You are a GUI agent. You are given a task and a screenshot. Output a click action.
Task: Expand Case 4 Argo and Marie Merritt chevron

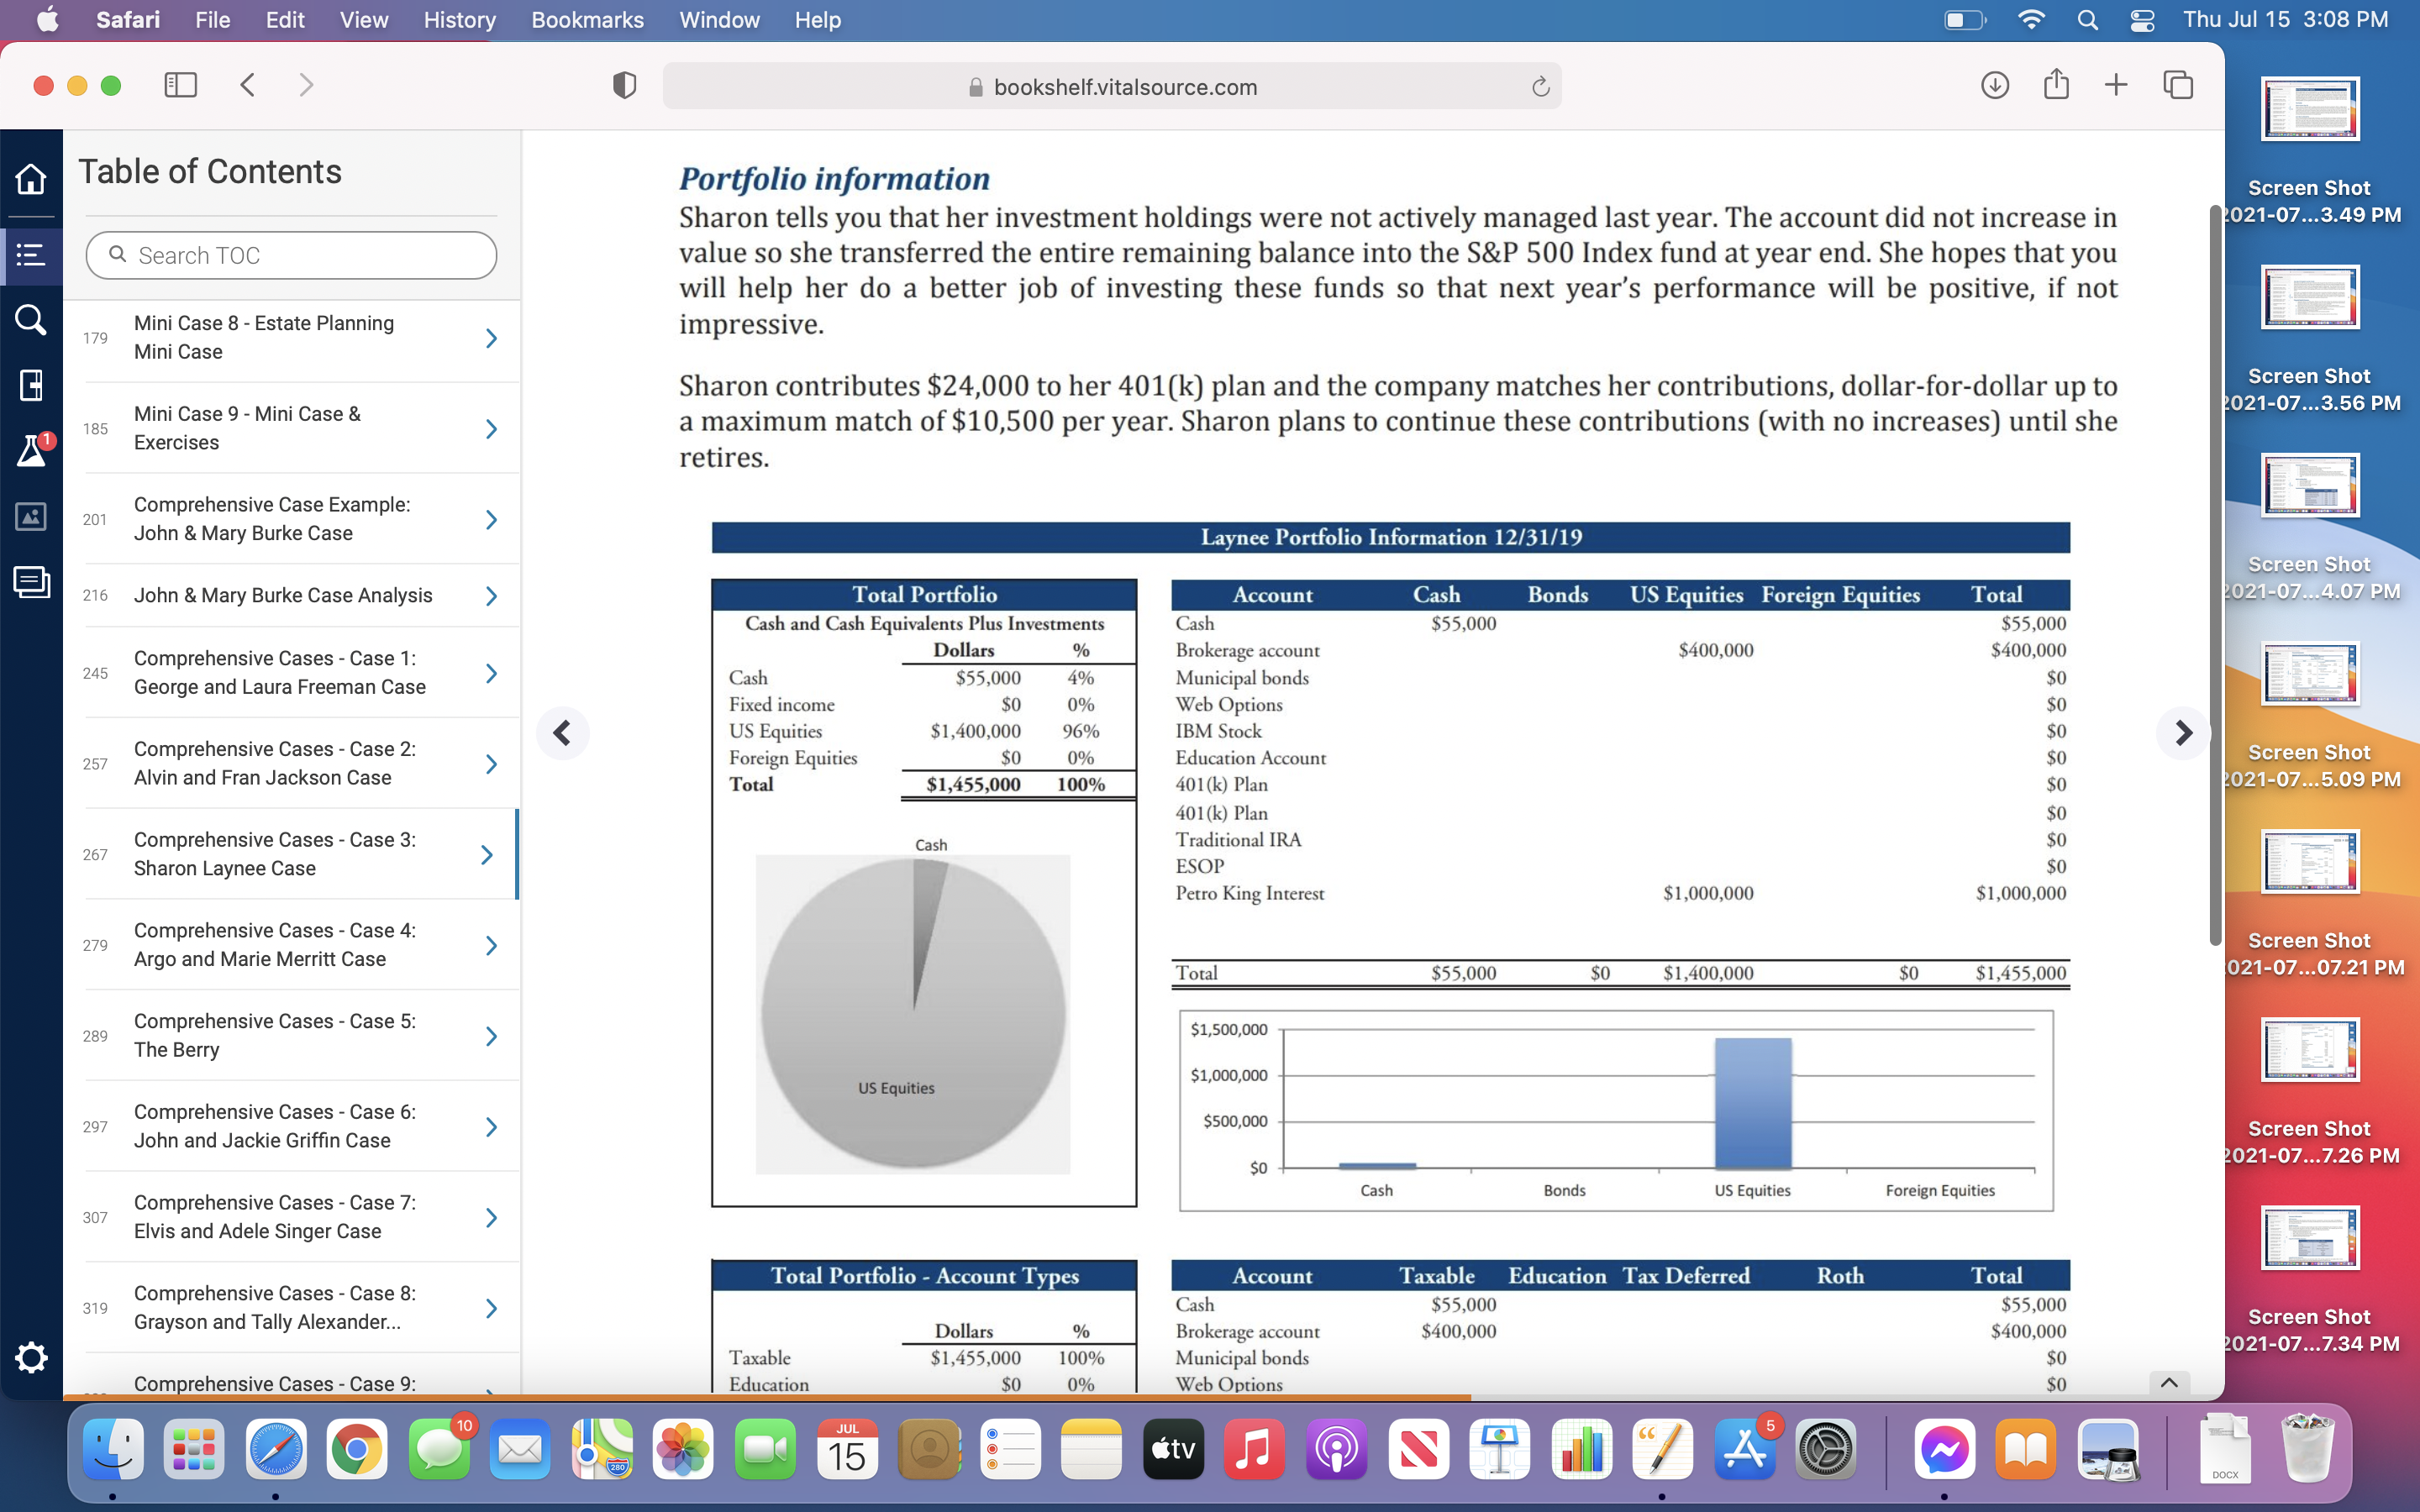491,945
